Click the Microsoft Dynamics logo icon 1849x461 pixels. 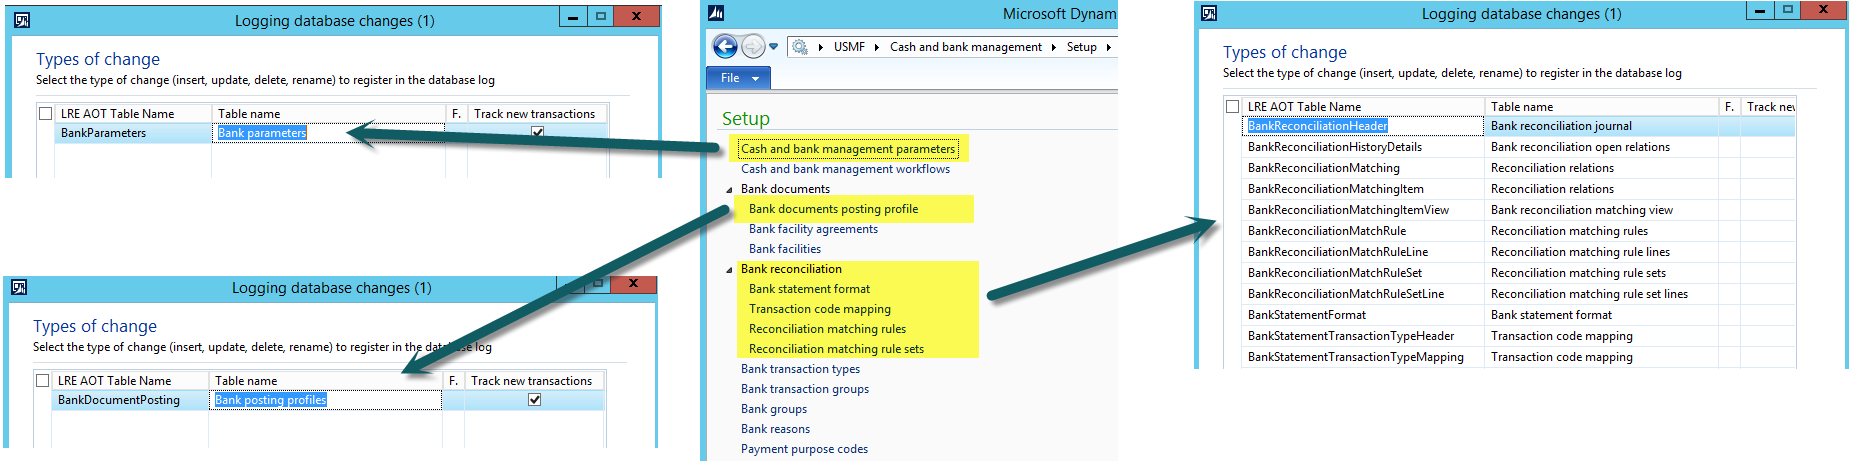tap(716, 13)
